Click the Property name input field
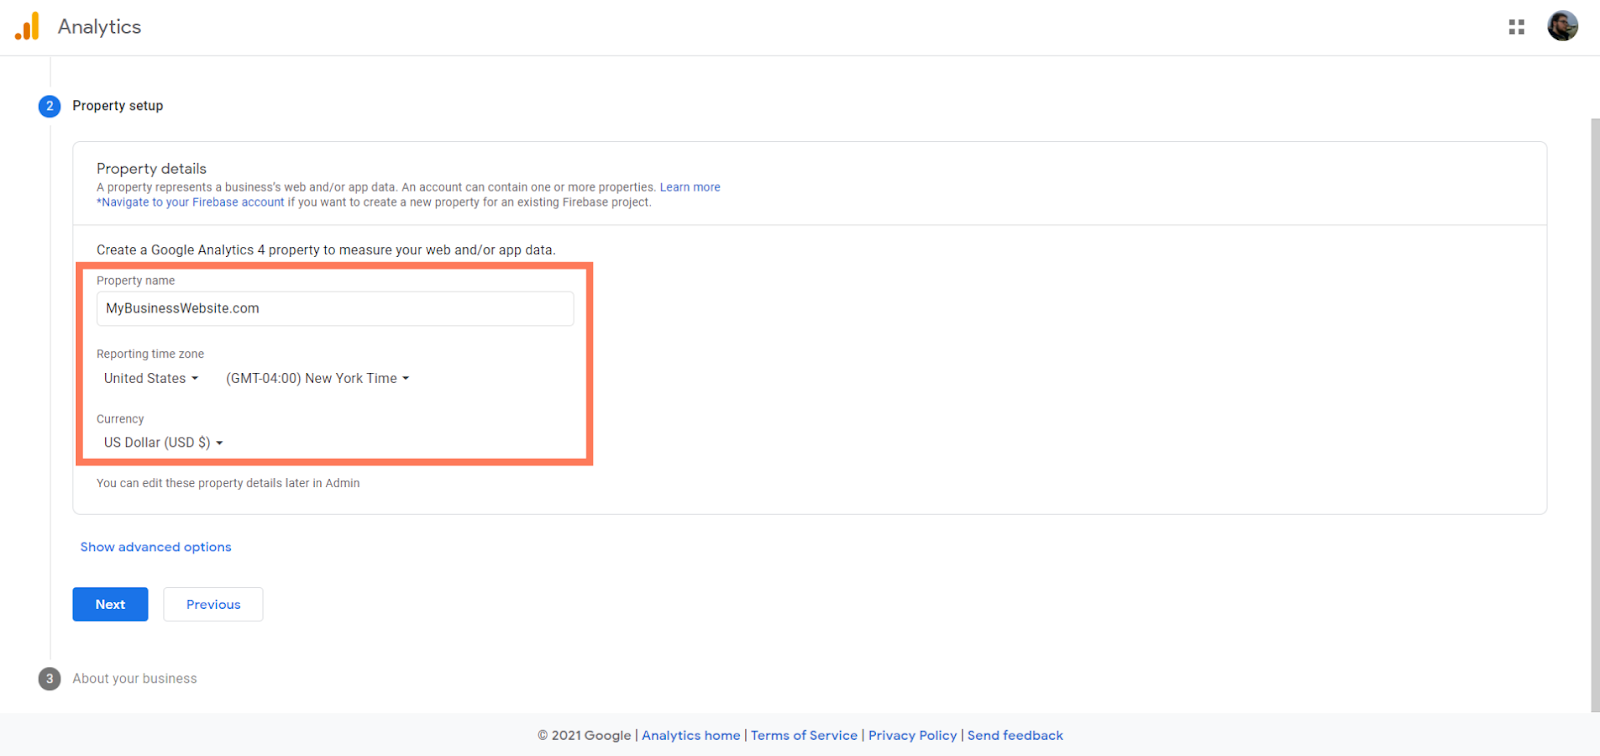The height and width of the screenshot is (756, 1600). 335,309
